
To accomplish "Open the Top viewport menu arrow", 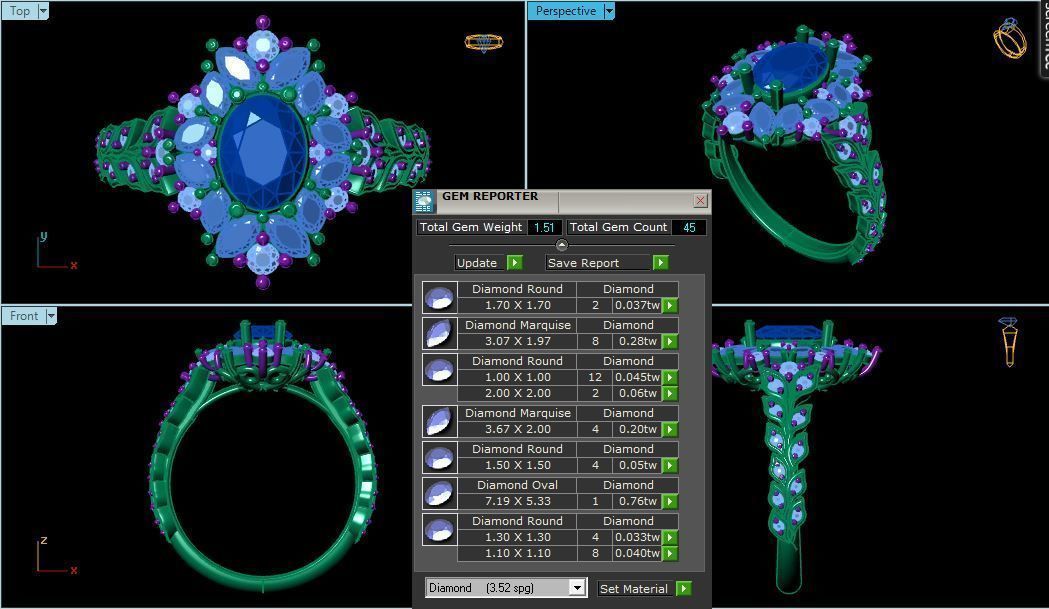I will [x=43, y=11].
